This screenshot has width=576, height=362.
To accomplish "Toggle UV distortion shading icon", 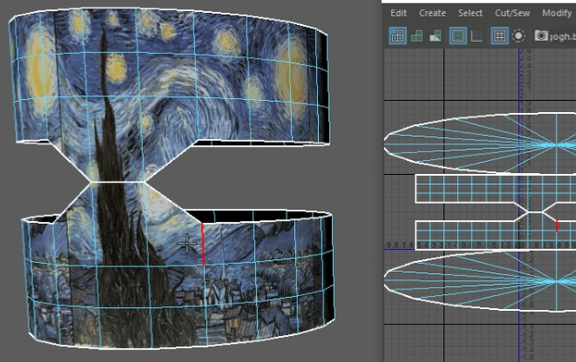I will [435, 36].
